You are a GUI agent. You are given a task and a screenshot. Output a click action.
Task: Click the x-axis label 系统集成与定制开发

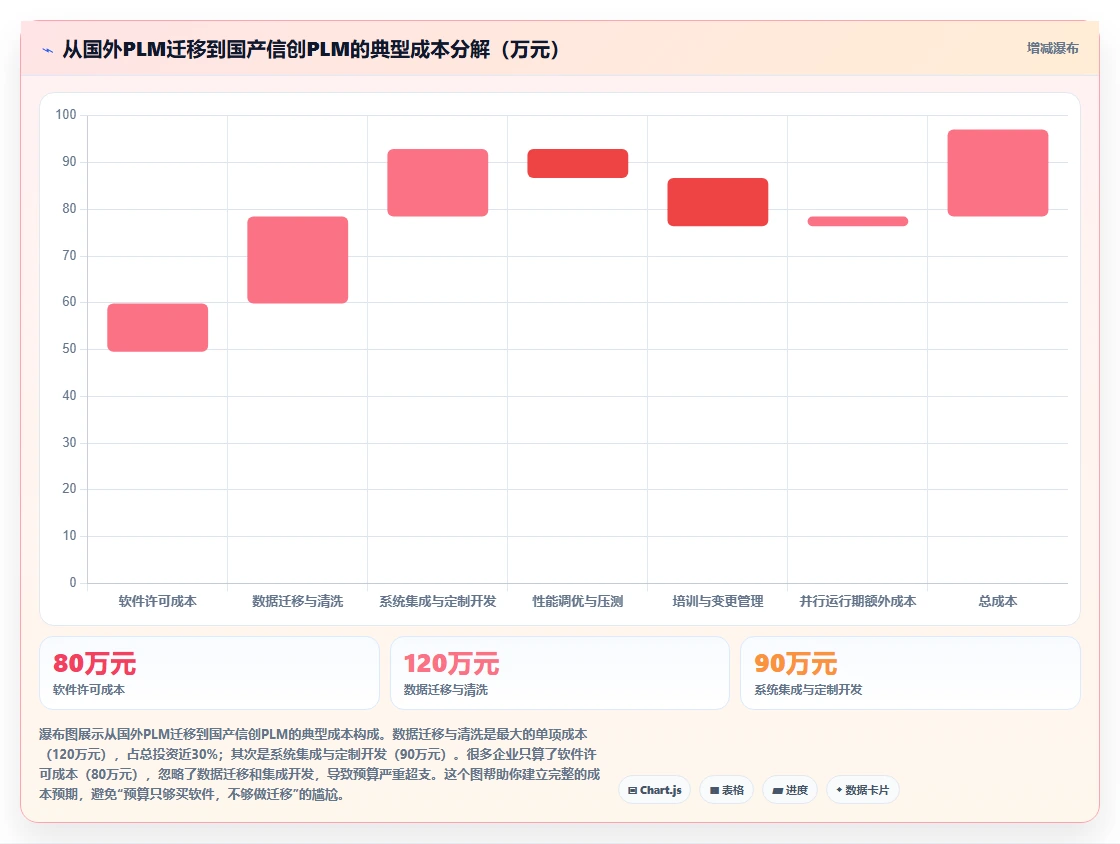pyautogui.click(x=438, y=601)
